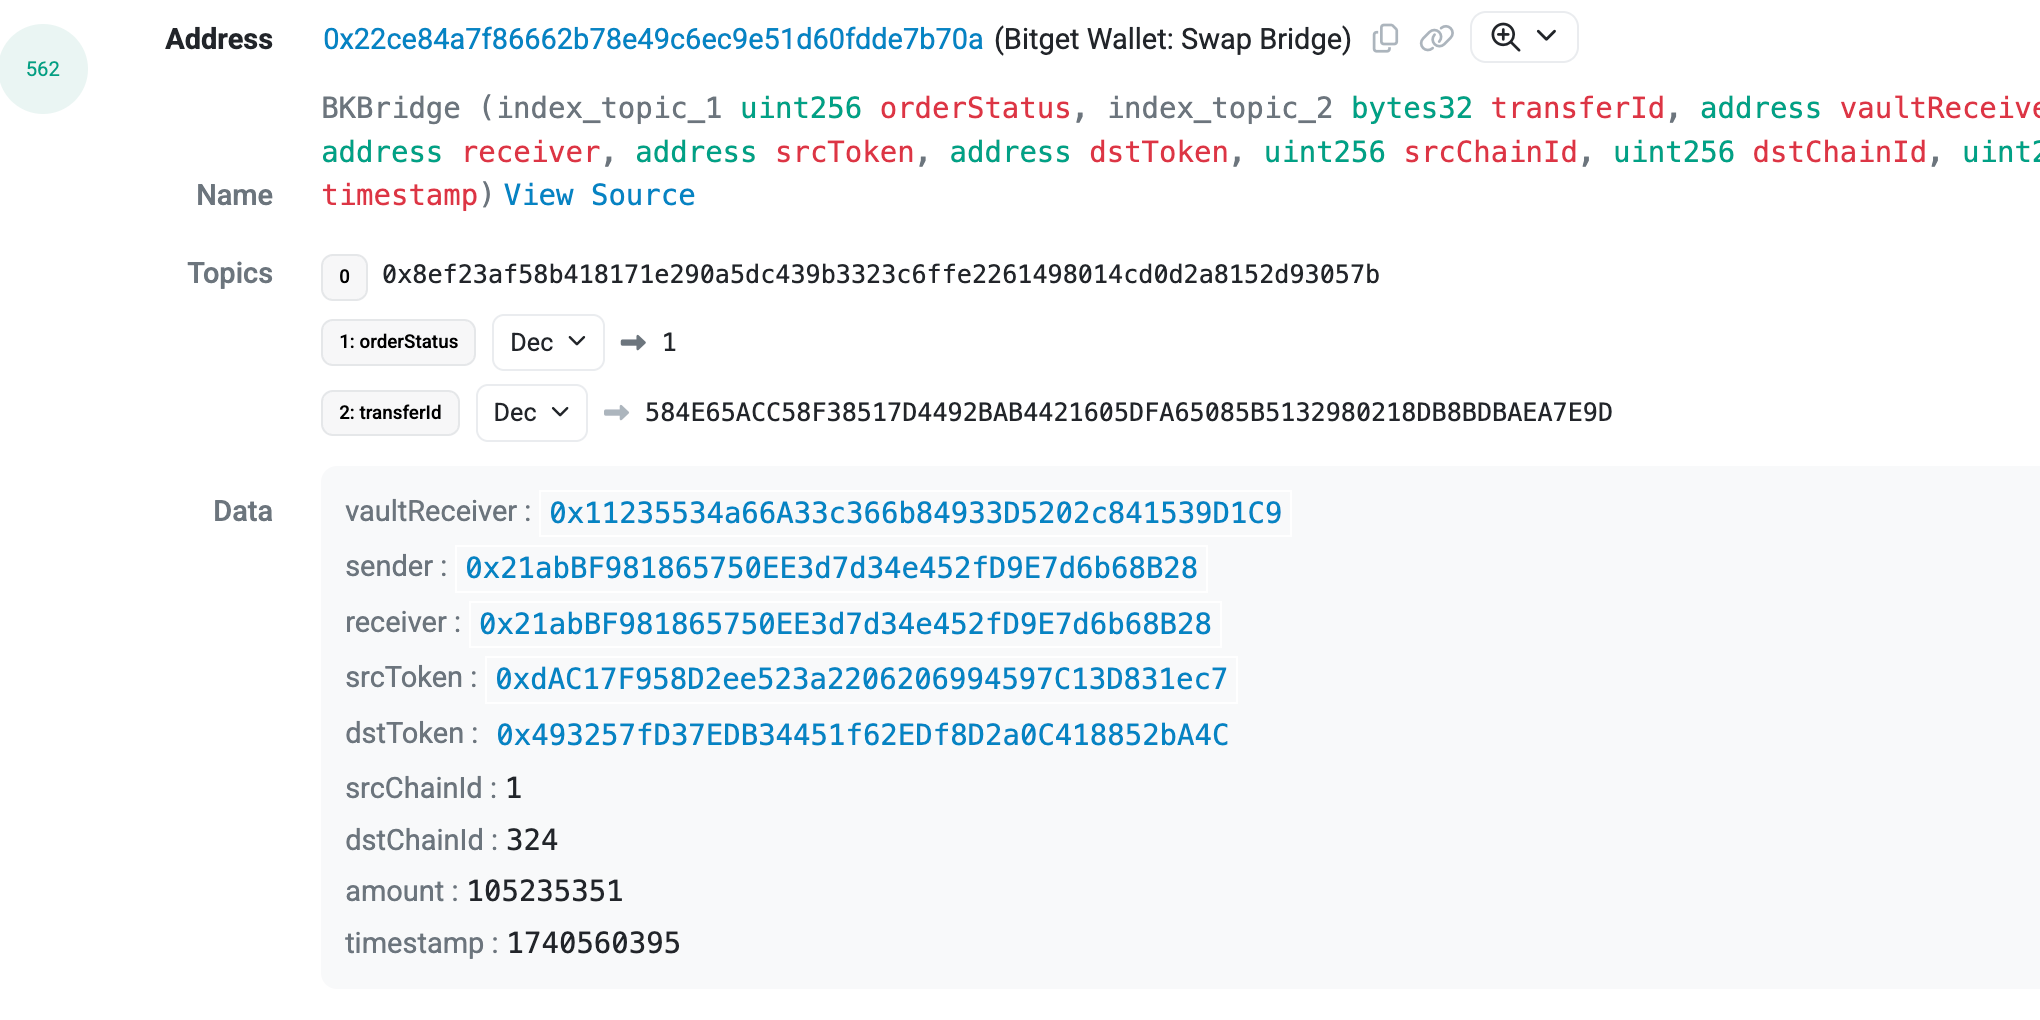Image resolution: width=2040 pixels, height=1020 pixels.
Task: Open Dec dropdown for orderStatus
Action: click(548, 342)
